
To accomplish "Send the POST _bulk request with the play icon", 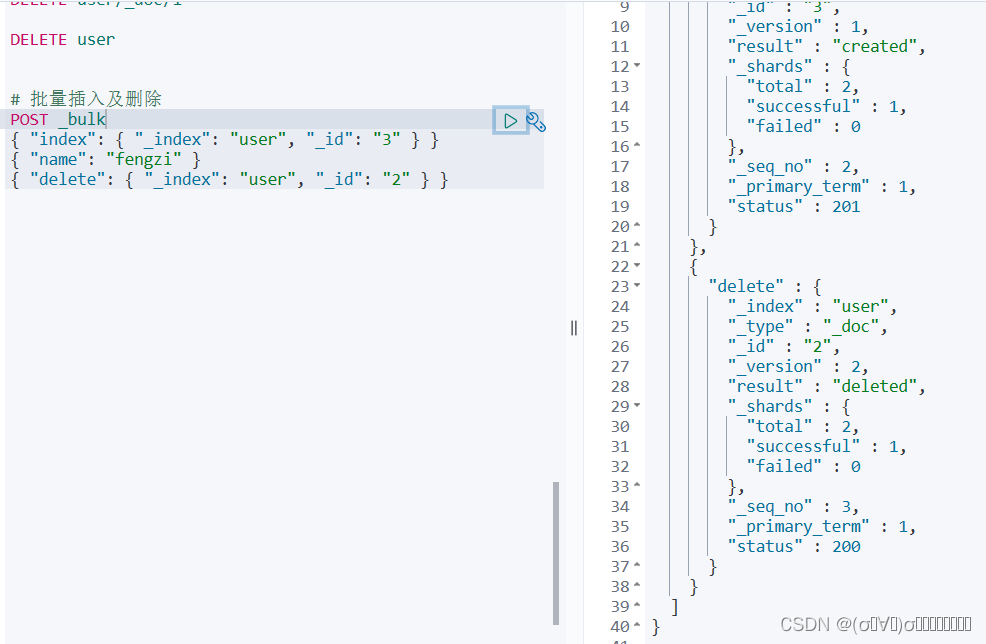I will 510,120.
